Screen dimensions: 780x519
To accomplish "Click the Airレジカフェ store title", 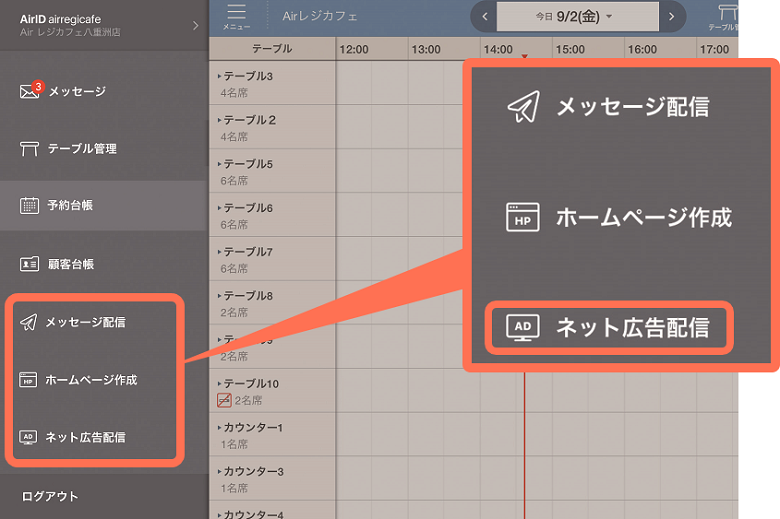I will [320, 16].
